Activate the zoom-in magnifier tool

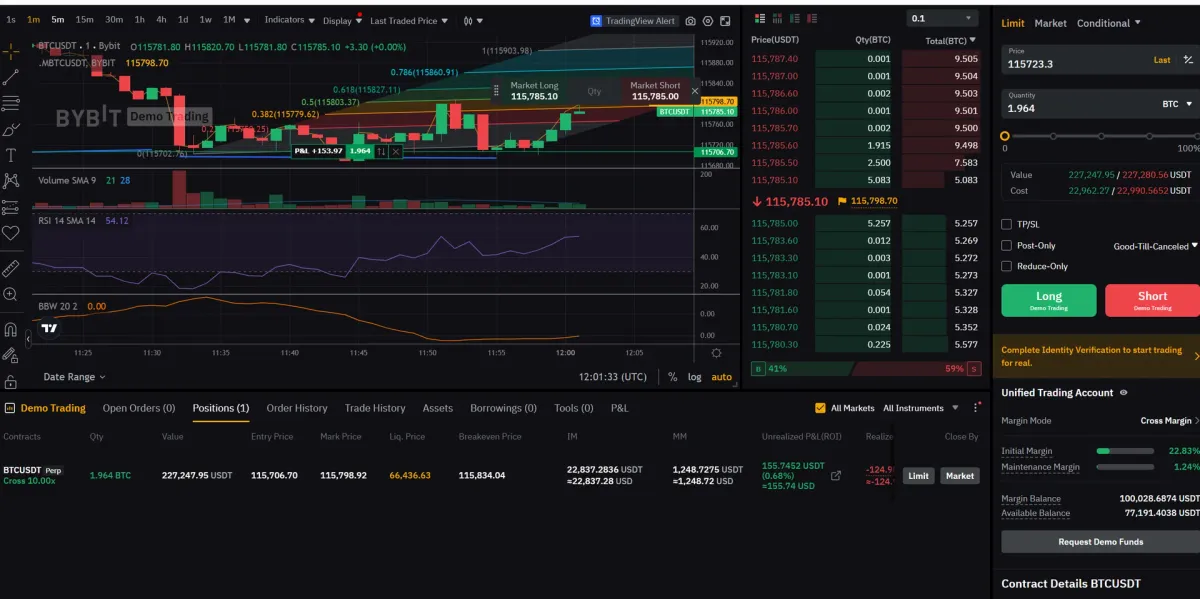(11, 294)
